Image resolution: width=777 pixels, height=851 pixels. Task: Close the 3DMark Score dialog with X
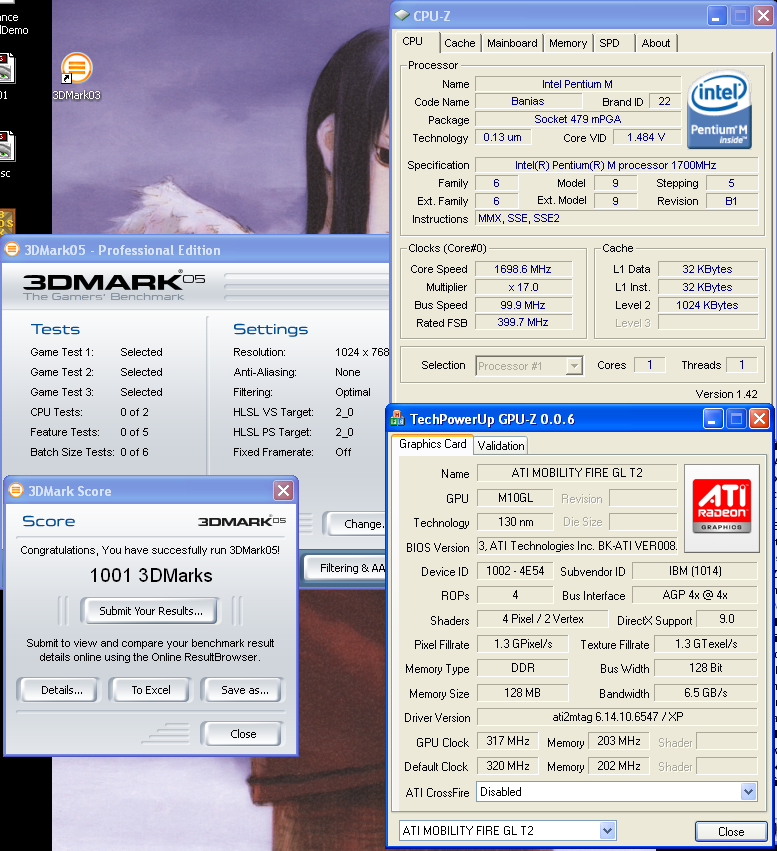pyautogui.click(x=283, y=491)
